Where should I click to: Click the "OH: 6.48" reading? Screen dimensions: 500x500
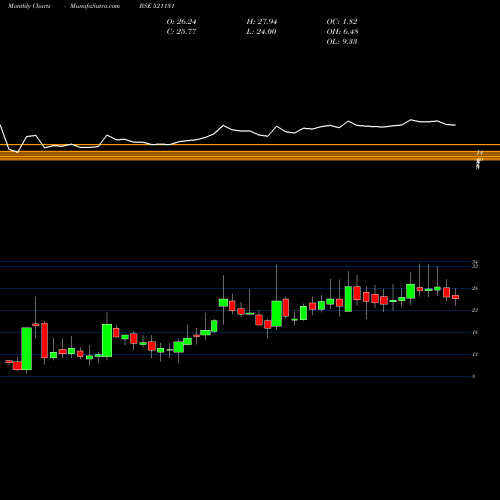coord(342,32)
